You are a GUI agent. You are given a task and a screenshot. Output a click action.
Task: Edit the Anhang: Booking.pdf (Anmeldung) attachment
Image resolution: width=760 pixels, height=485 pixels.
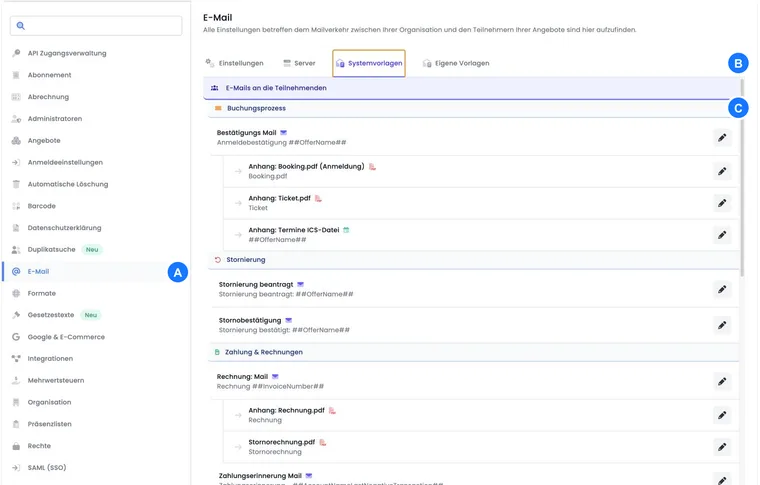tap(722, 171)
